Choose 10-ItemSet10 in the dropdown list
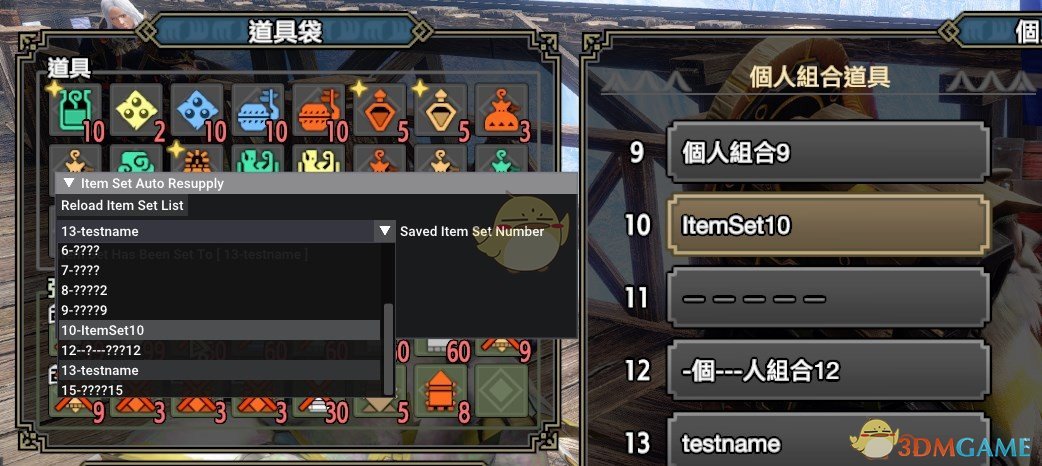 tap(219, 330)
